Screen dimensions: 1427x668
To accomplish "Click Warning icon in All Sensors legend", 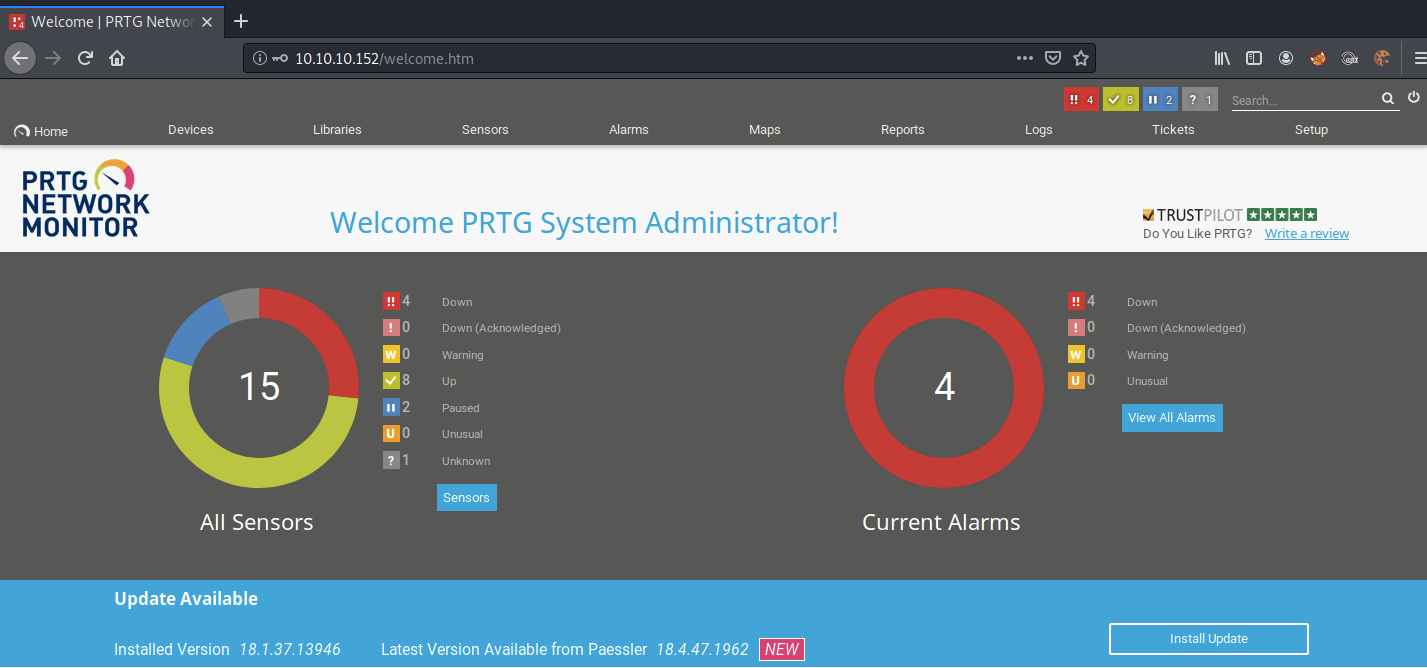I will (x=391, y=354).
